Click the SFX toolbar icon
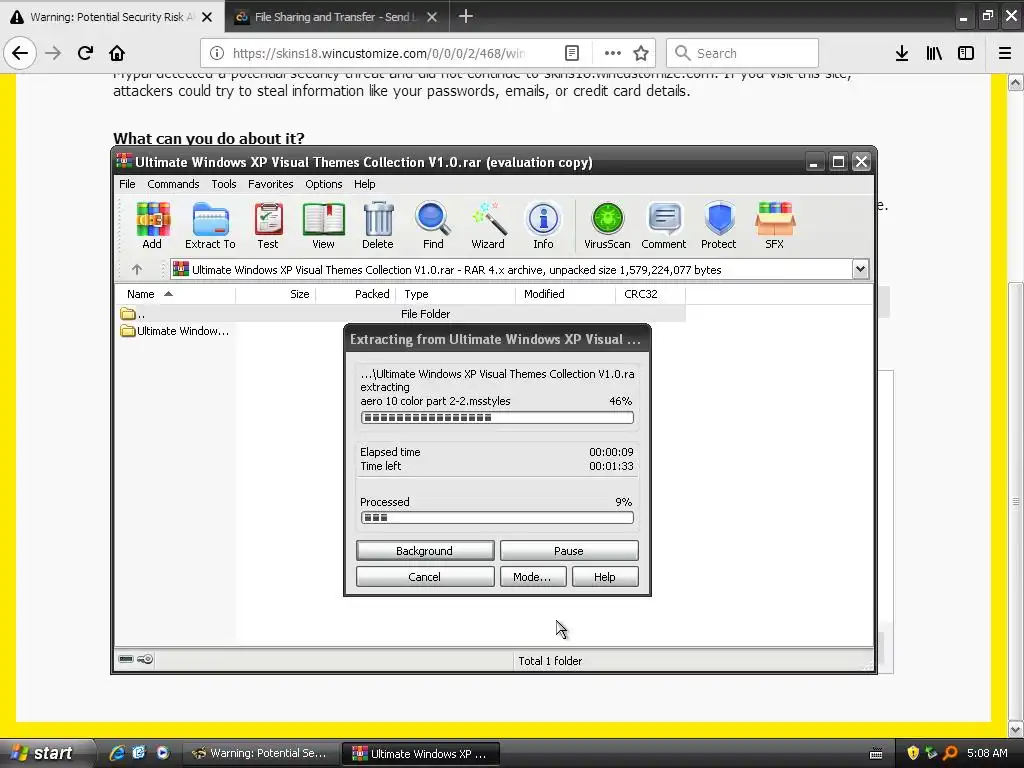This screenshot has width=1024, height=768. 775,225
